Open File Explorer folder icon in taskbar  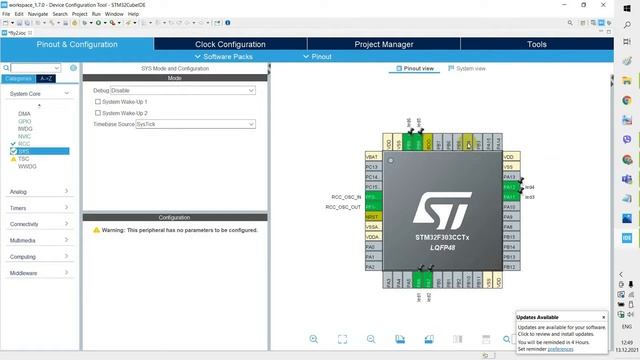tap(627, 81)
